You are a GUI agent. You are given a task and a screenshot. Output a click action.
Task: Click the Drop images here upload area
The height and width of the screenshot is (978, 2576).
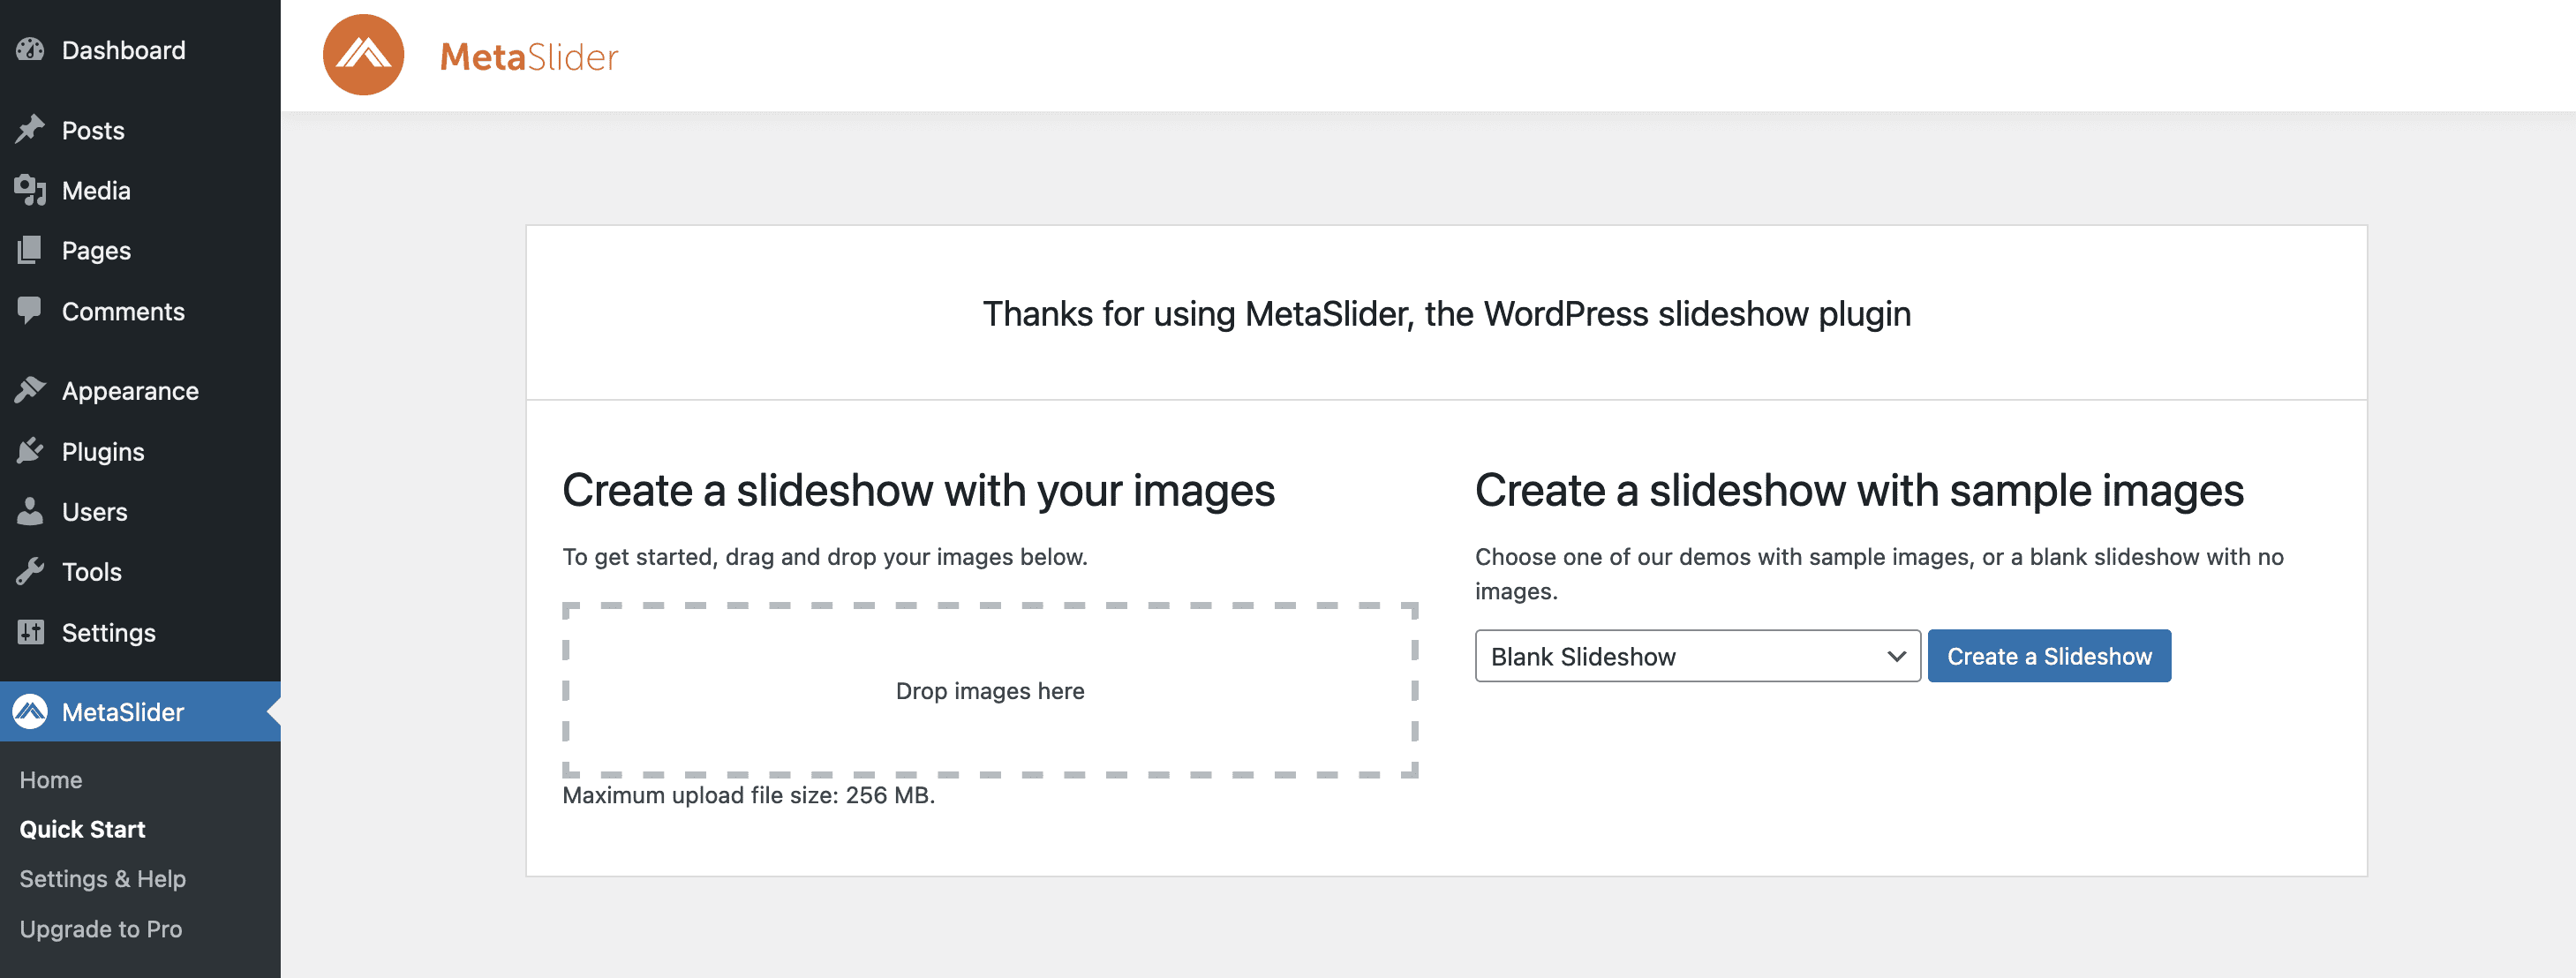click(989, 690)
